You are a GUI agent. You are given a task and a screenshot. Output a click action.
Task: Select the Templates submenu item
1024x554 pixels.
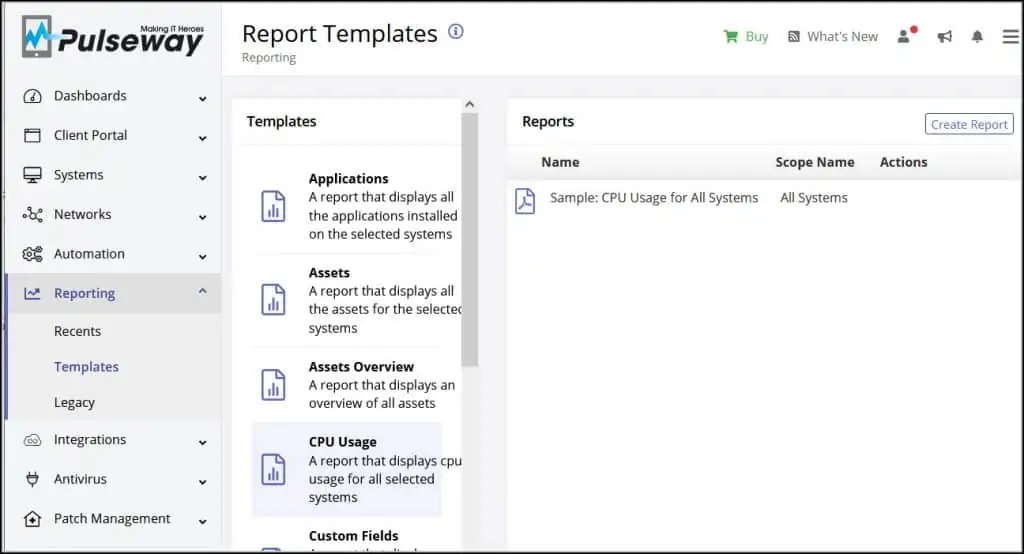click(86, 367)
